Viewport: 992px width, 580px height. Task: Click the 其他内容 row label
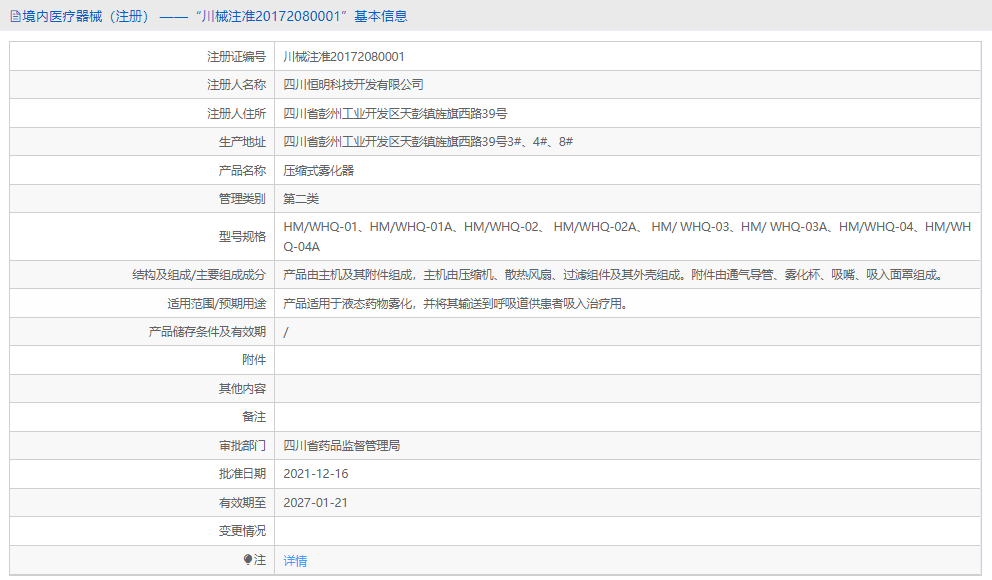tap(242, 389)
